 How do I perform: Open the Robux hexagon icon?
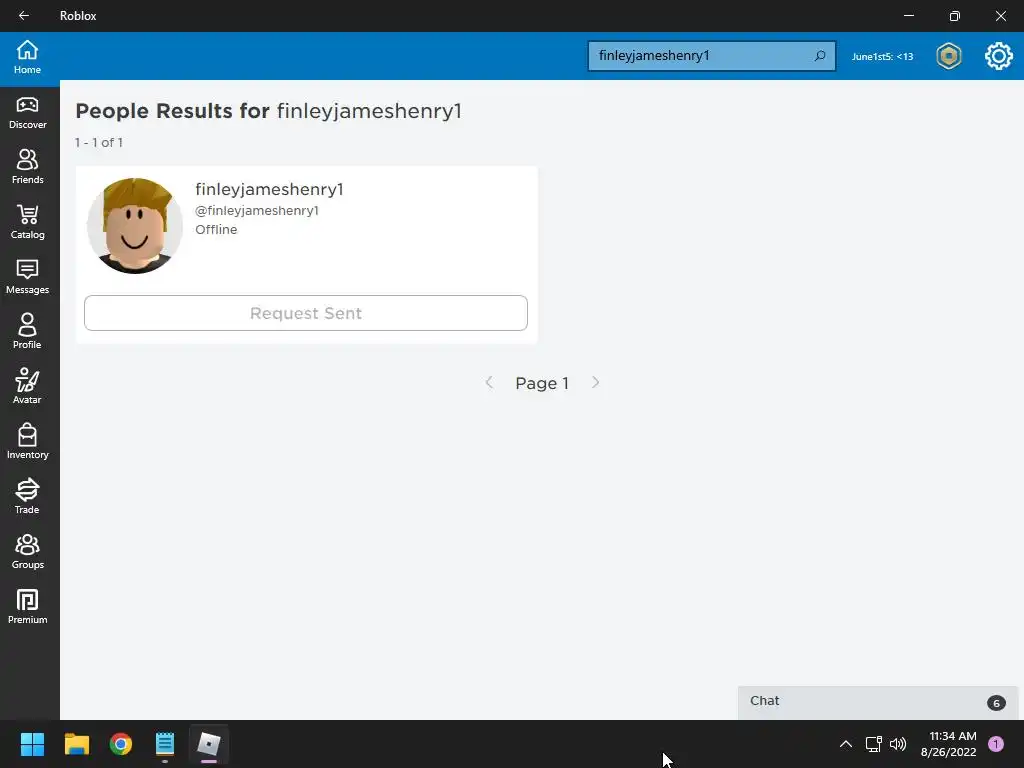pyautogui.click(x=949, y=56)
